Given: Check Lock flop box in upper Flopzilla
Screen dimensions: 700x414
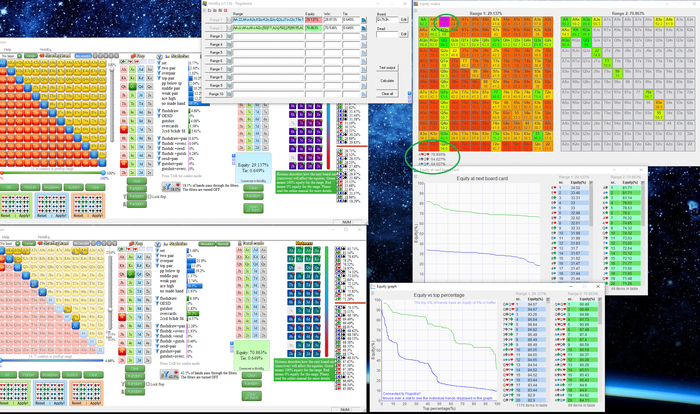Looking at the screenshot, I should pos(150,197).
